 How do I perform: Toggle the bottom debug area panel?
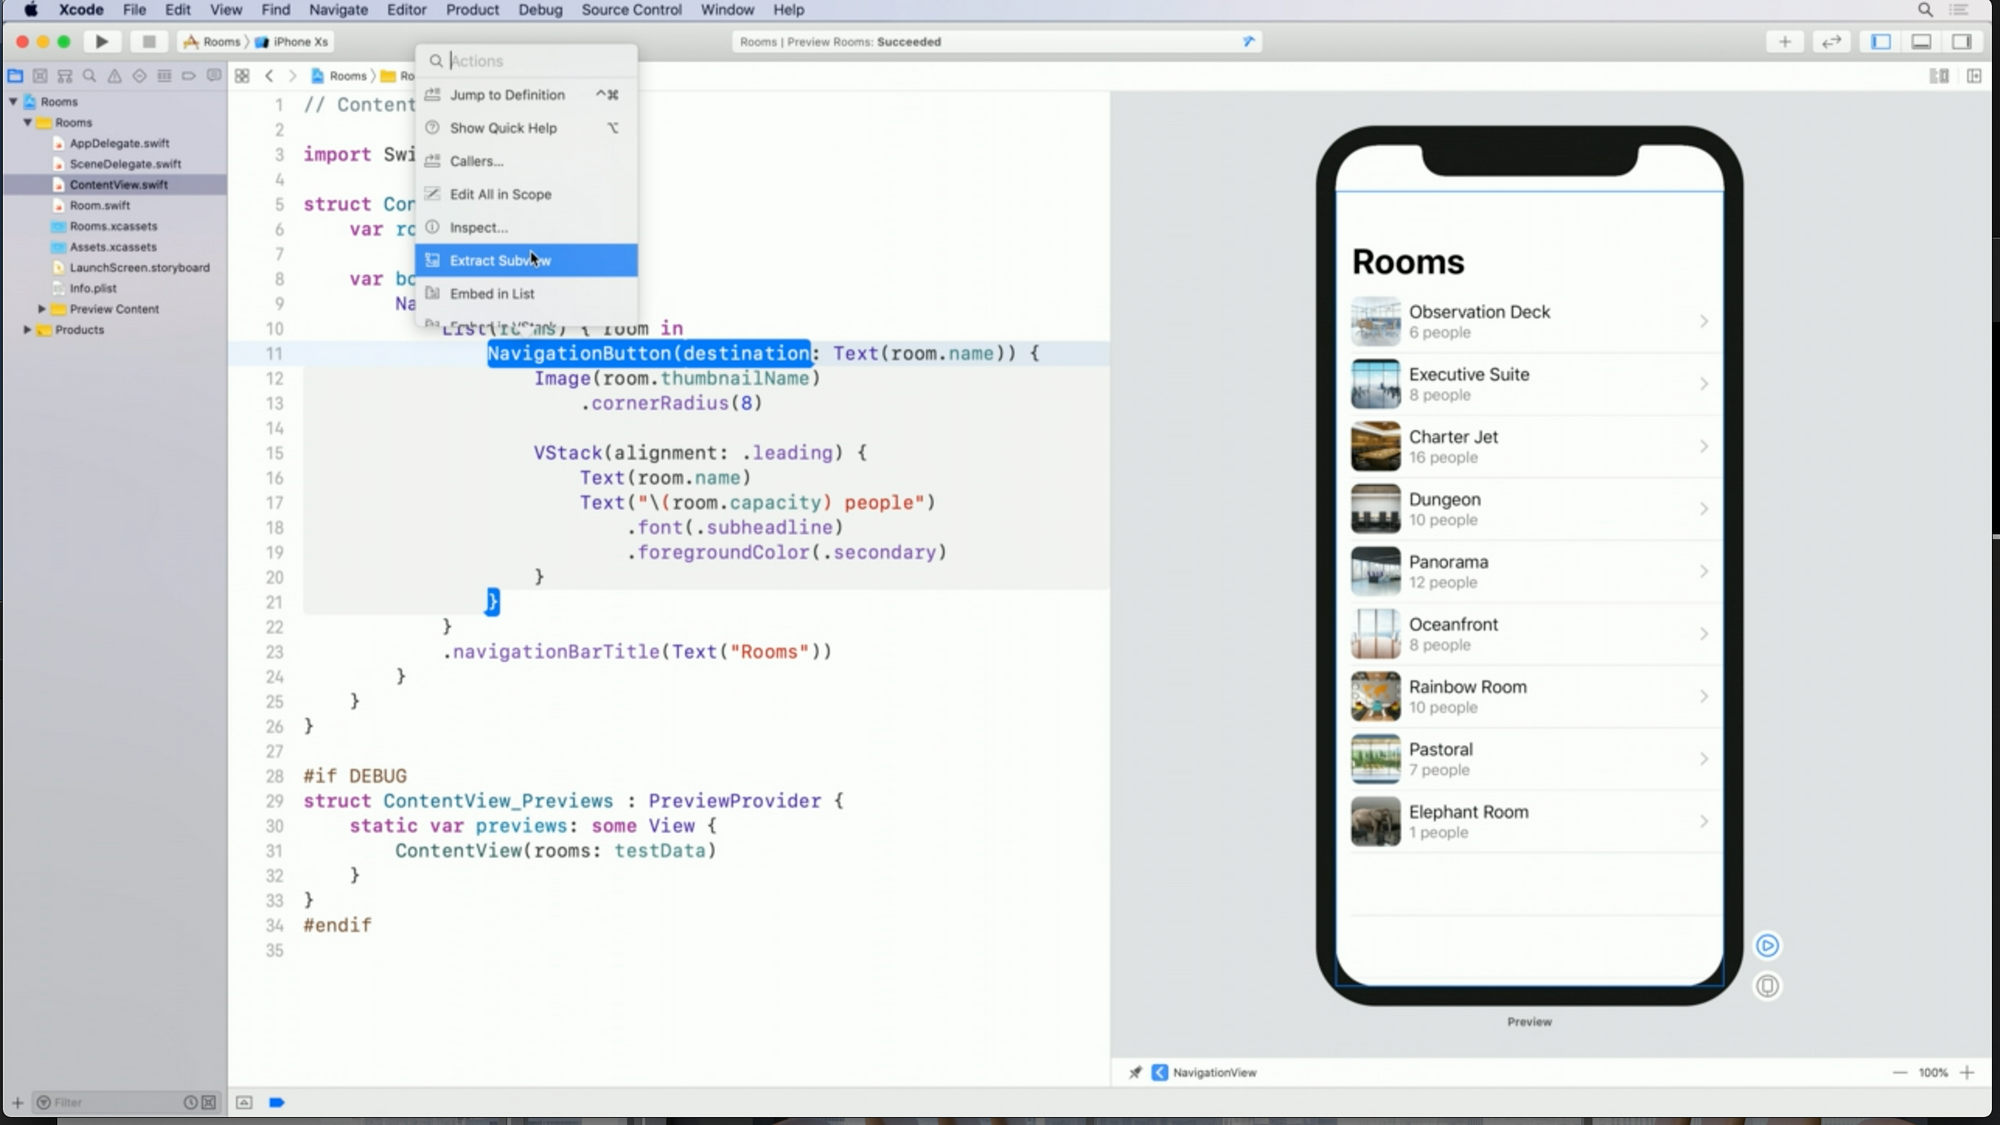(1921, 42)
